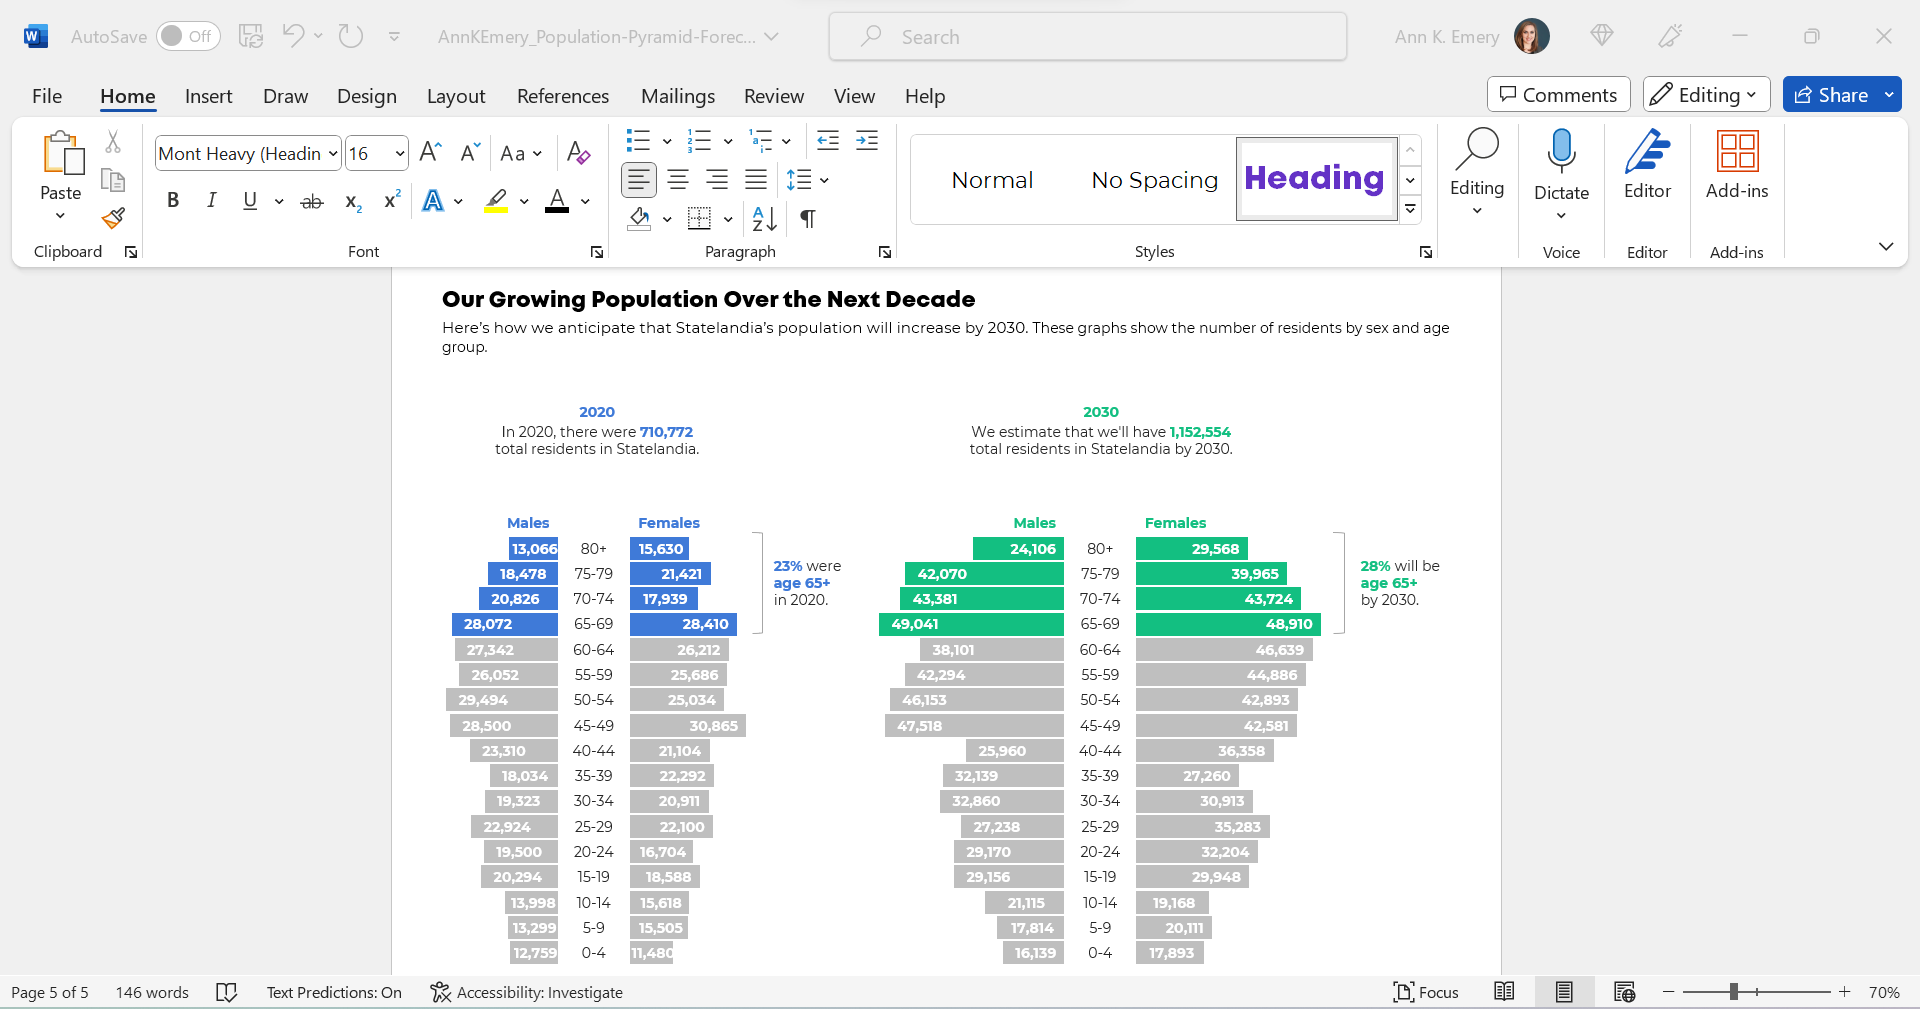Toggle Italic formatting button
The image size is (1920, 1009).
tap(211, 200)
